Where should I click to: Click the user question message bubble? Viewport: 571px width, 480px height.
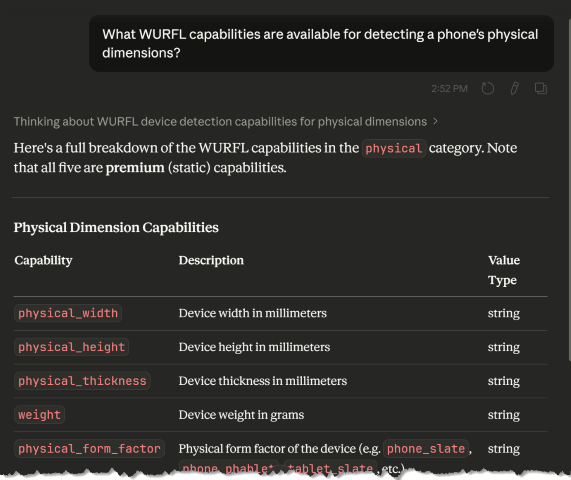(x=322, y=43)
